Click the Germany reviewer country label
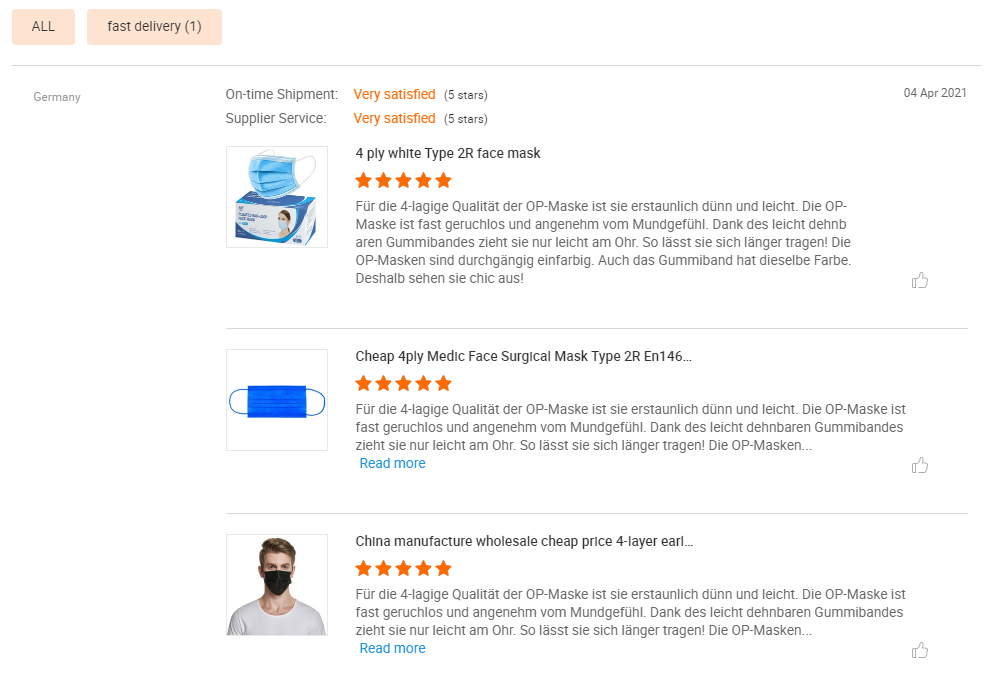Screen dimensions: 992x700 [57, 97]
